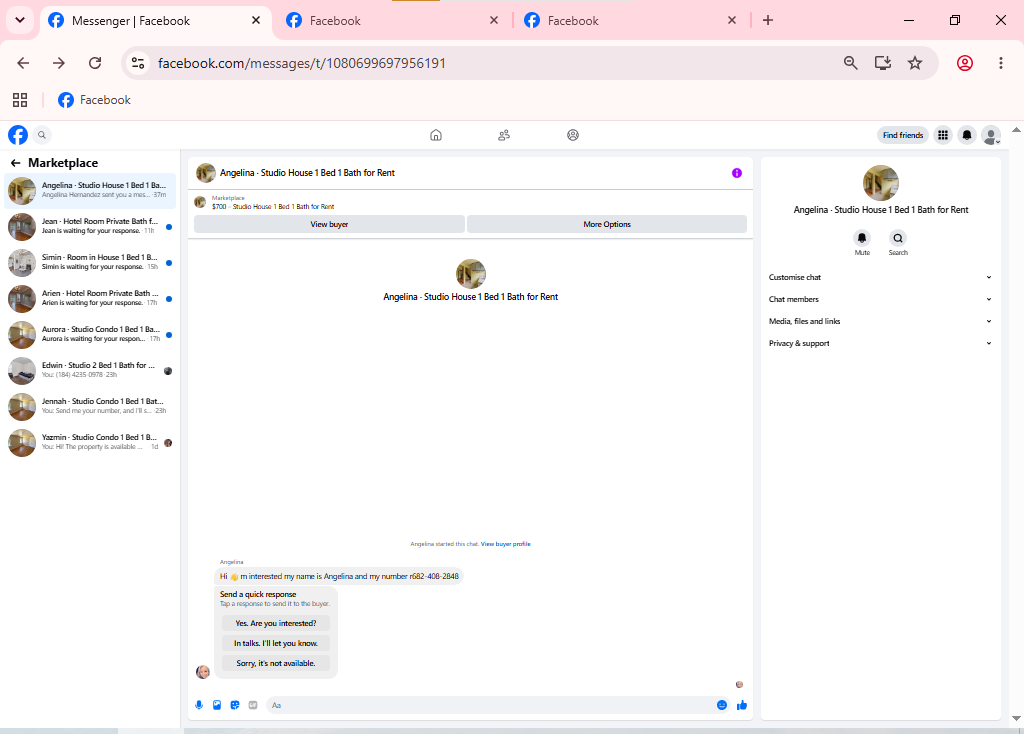Image resolution: width=1024 pixels, height=734 pixels.
Task: Open browser profile icon
Action: pos(965,63)
